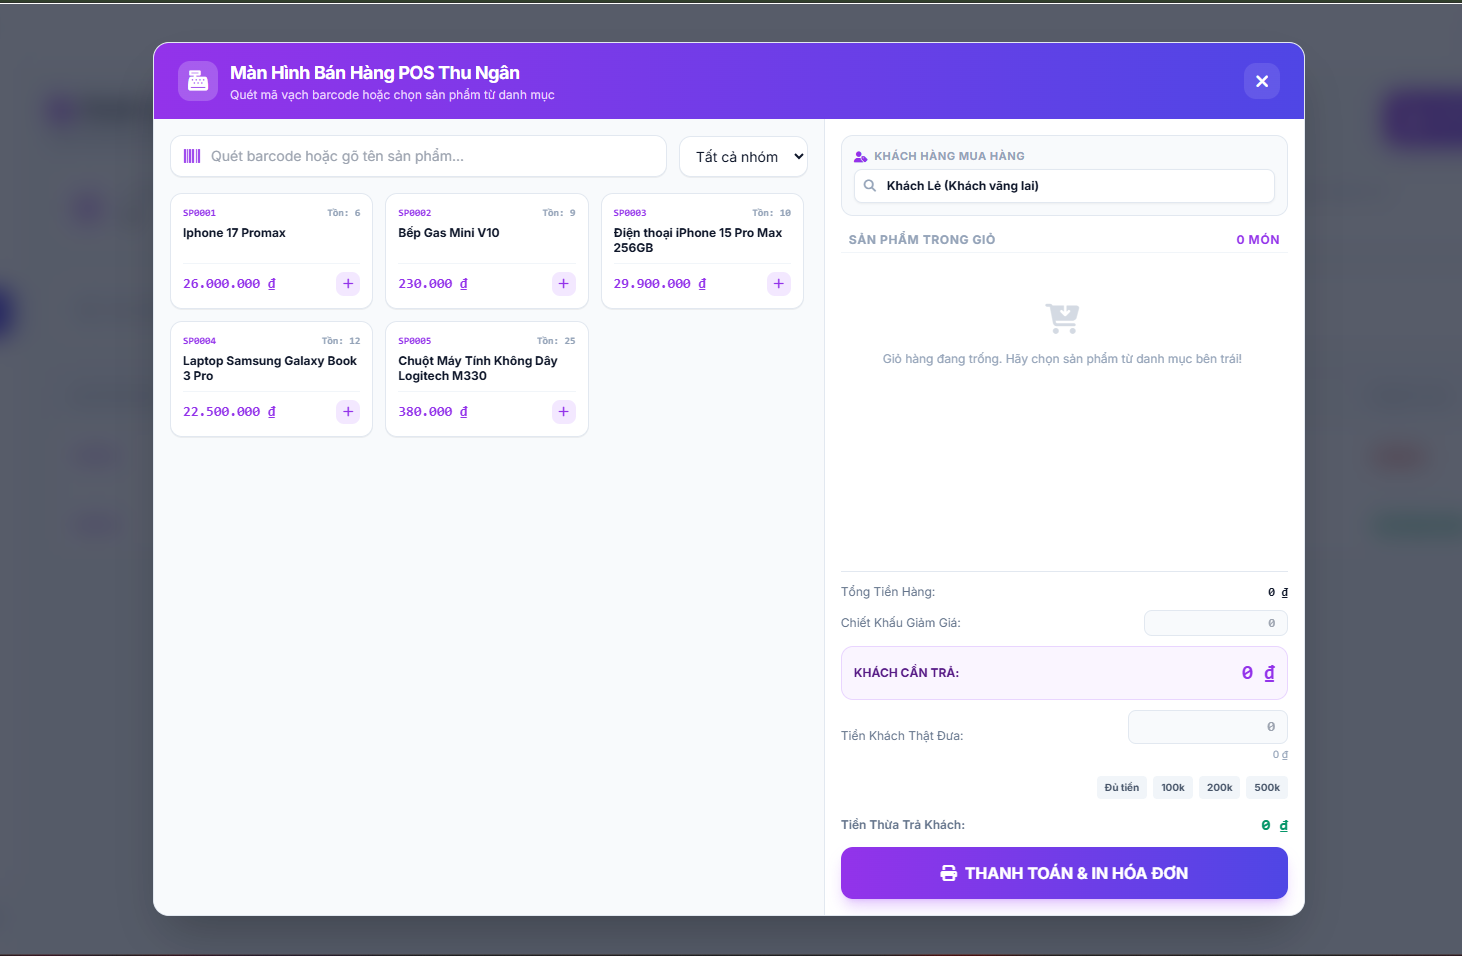This screenshot has height=956, width=1462.
Task: Select the Bếp Gas Mini V10 product name
Action: [x=449, y=233]
